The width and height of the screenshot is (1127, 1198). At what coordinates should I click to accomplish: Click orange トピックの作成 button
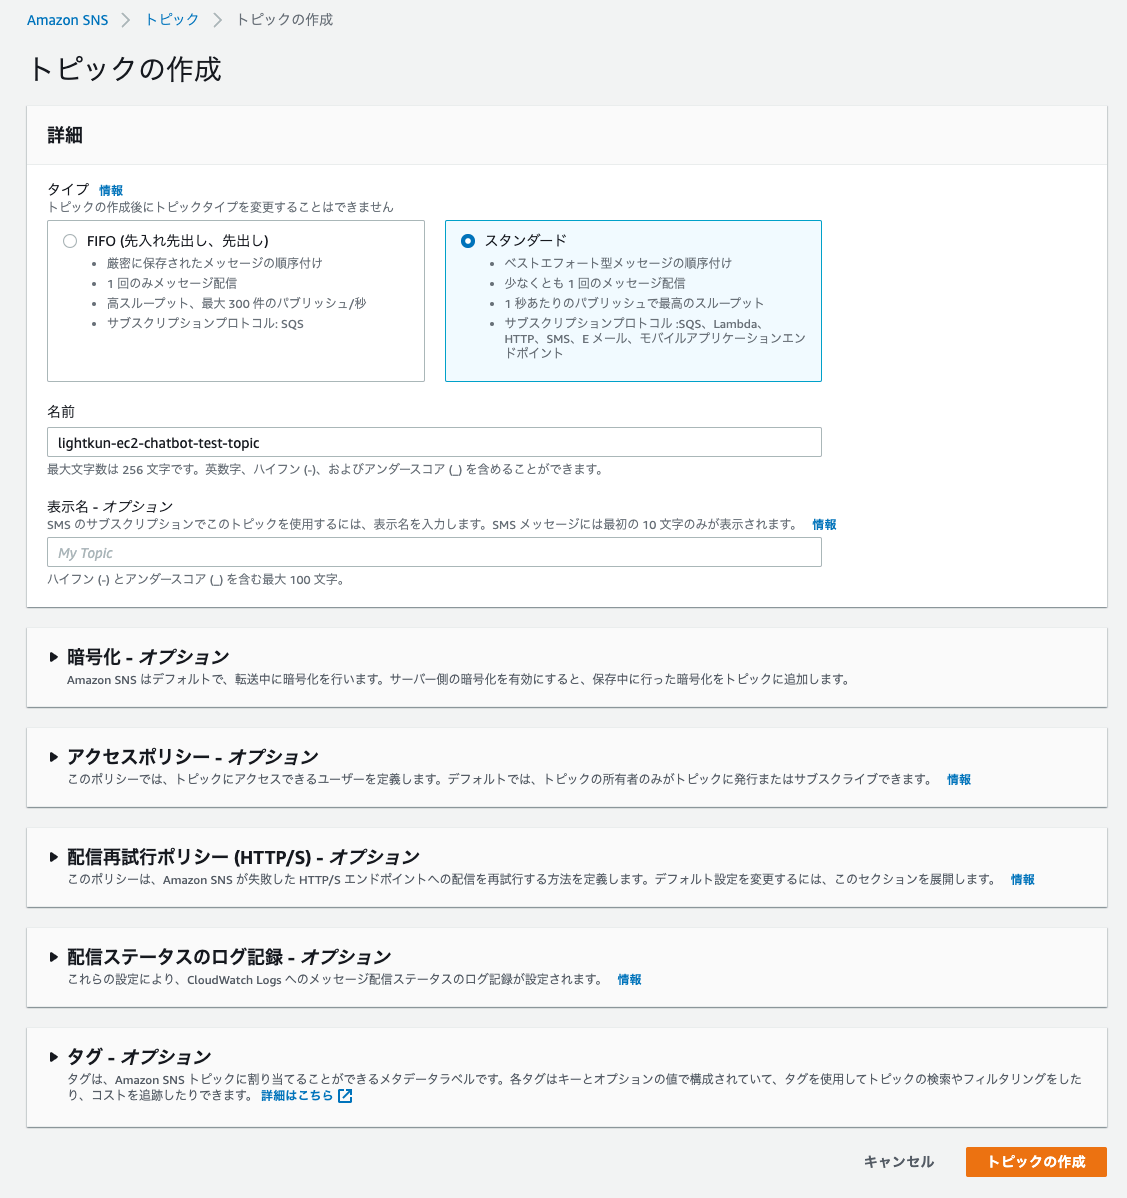[x=1036, y=1162]
